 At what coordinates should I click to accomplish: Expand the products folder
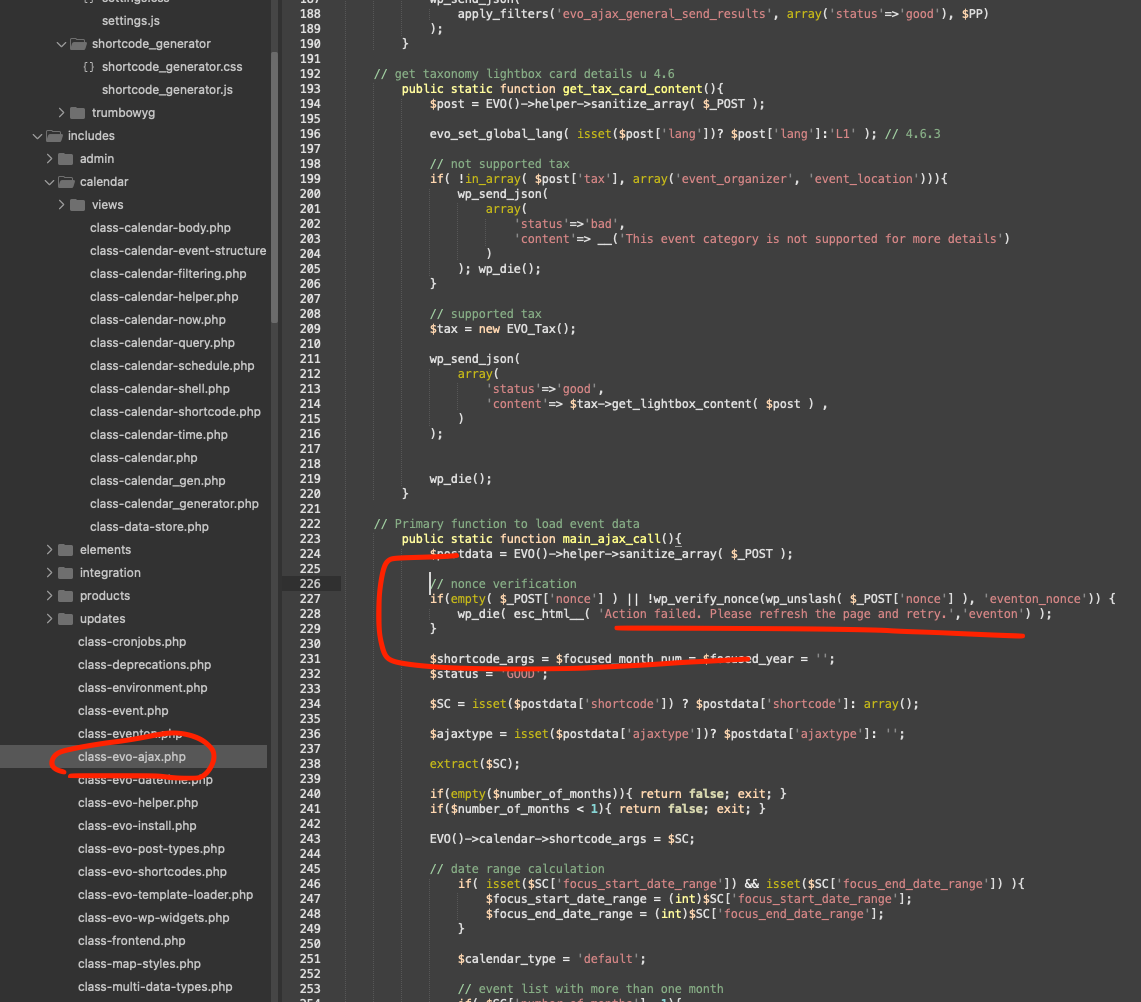[x=49, y=596]
